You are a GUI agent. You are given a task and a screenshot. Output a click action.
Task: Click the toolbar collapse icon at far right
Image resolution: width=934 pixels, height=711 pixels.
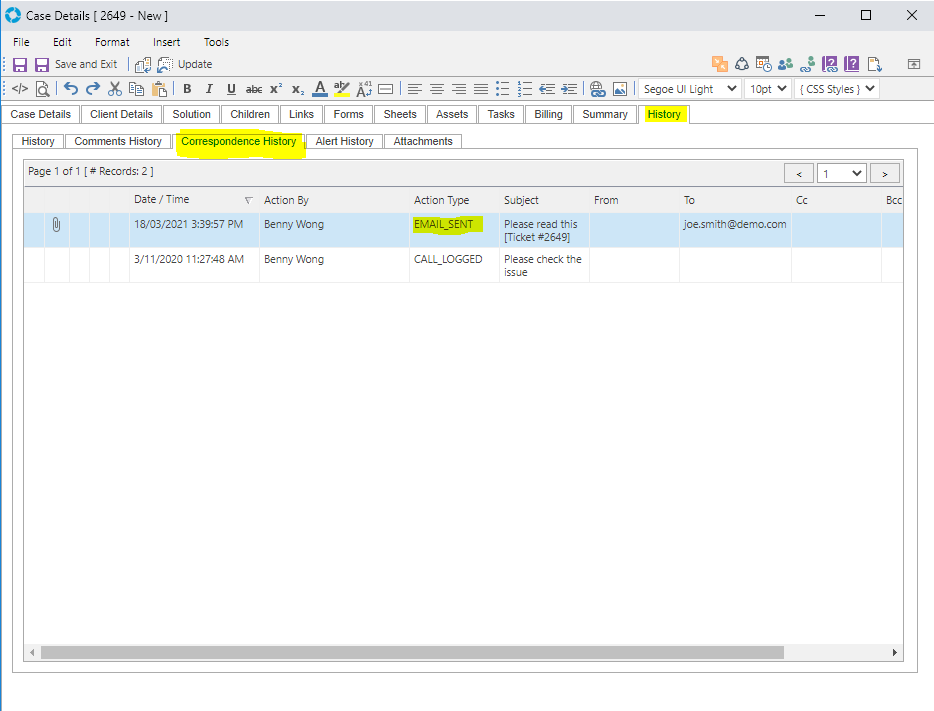914,64
